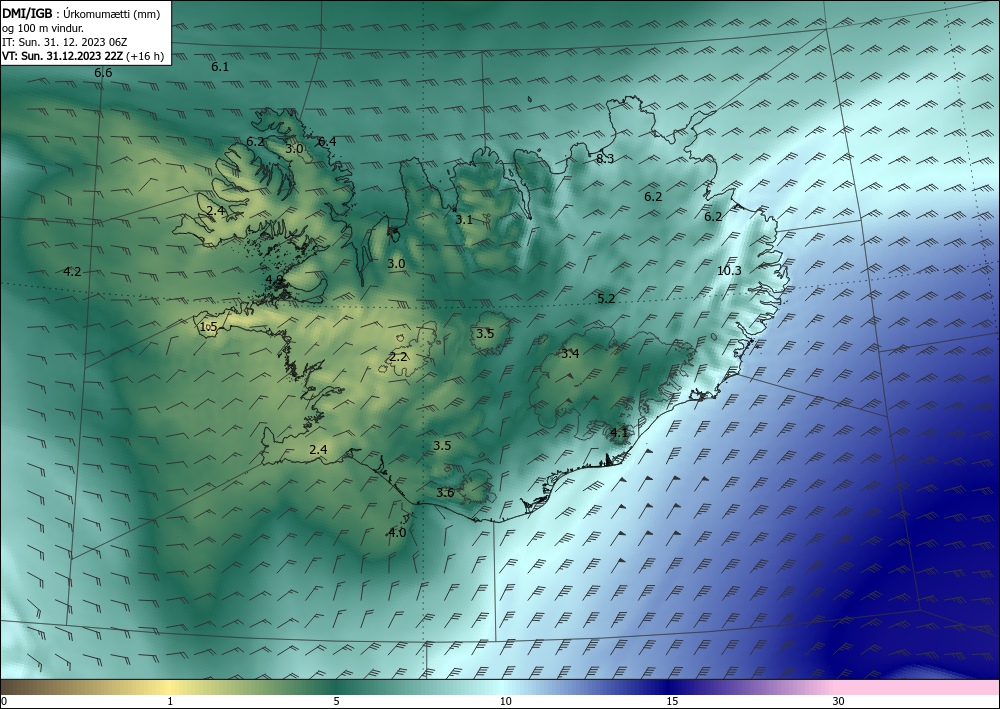Screen dimensions: 1000x709
Task: Click the 5.2 value label
Action: [606, 298]
